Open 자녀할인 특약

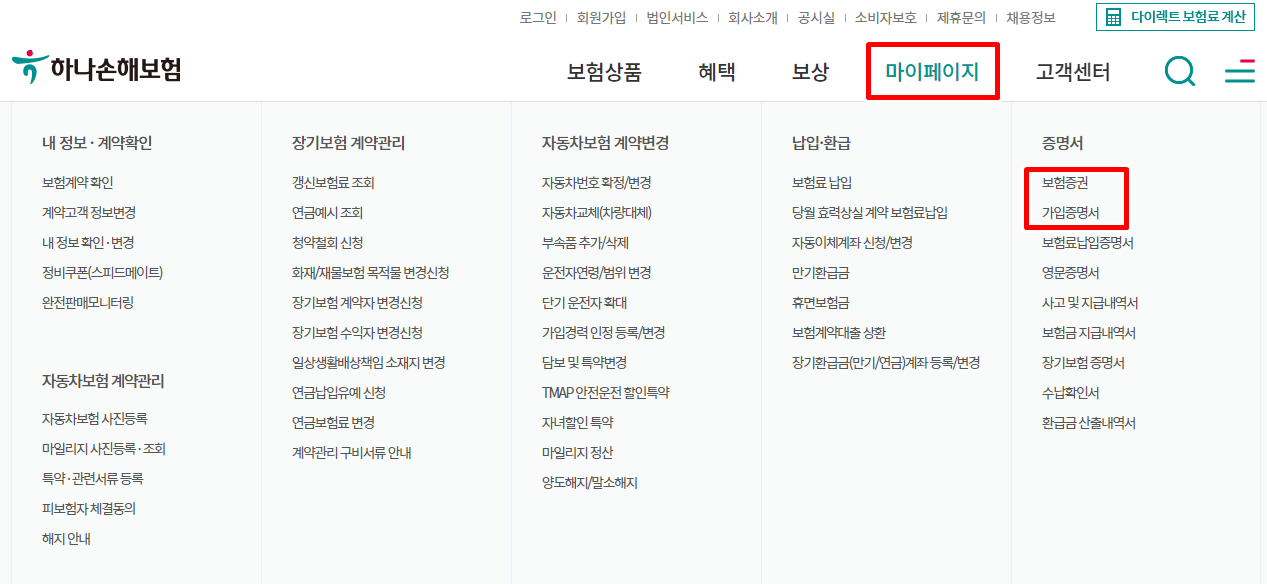pos(578,423)
